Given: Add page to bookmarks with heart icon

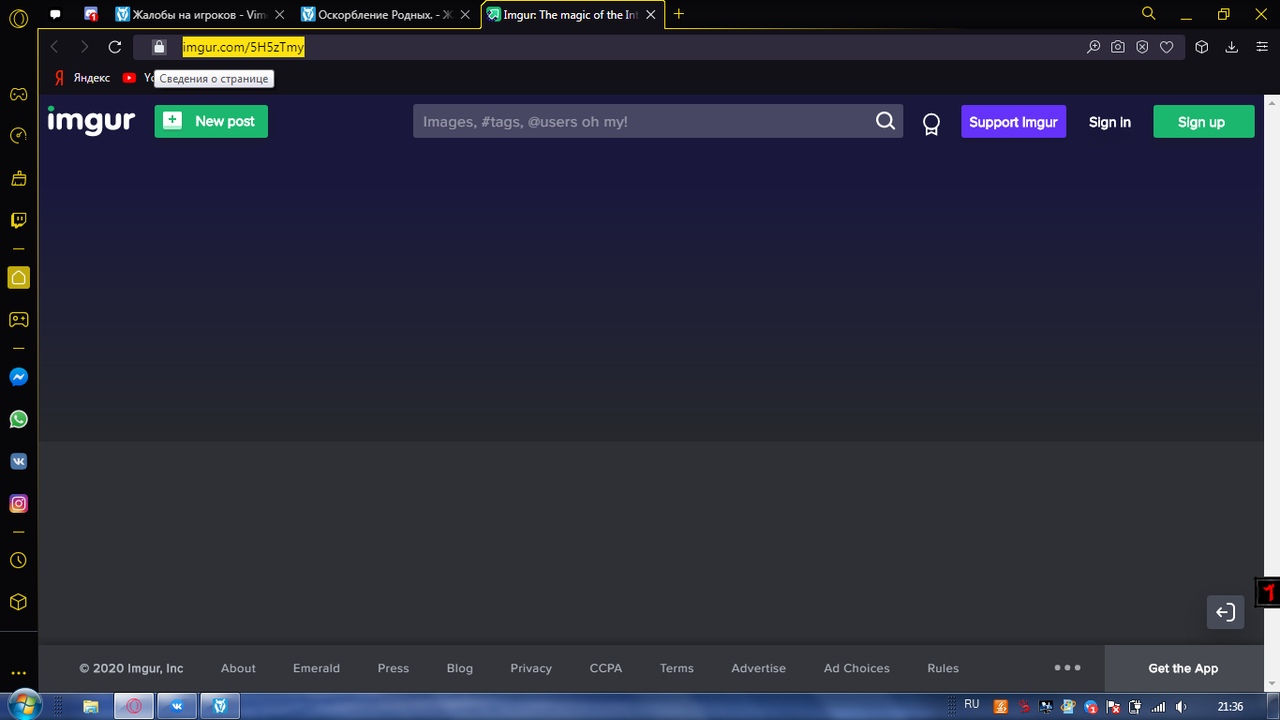Looking at the screenshot, I should point(1166,47).
